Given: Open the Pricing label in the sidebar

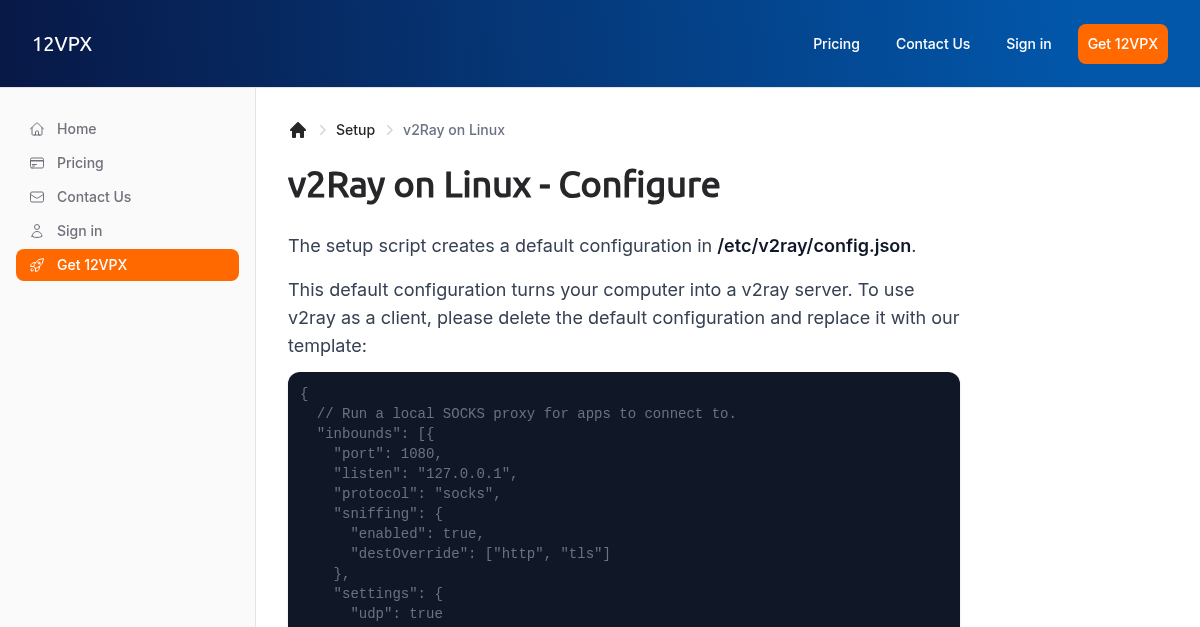Looking at the screenshot, I should point(80,163).
